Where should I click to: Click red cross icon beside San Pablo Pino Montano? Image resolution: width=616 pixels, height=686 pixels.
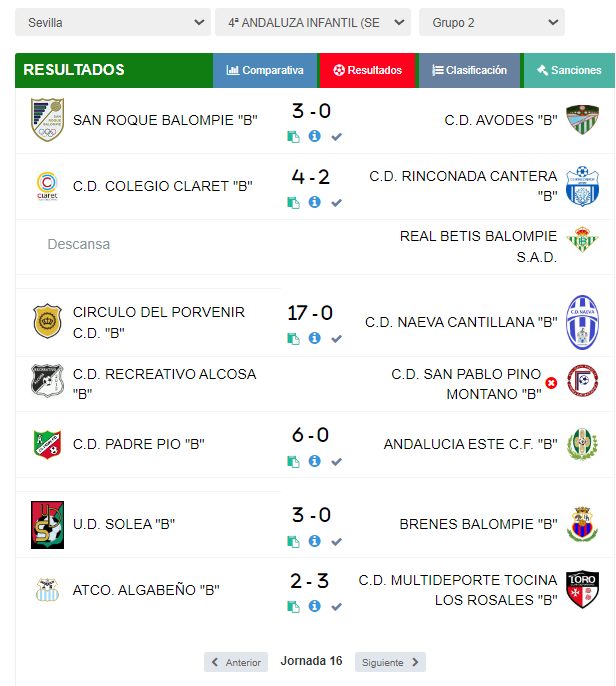click(551, 383)
